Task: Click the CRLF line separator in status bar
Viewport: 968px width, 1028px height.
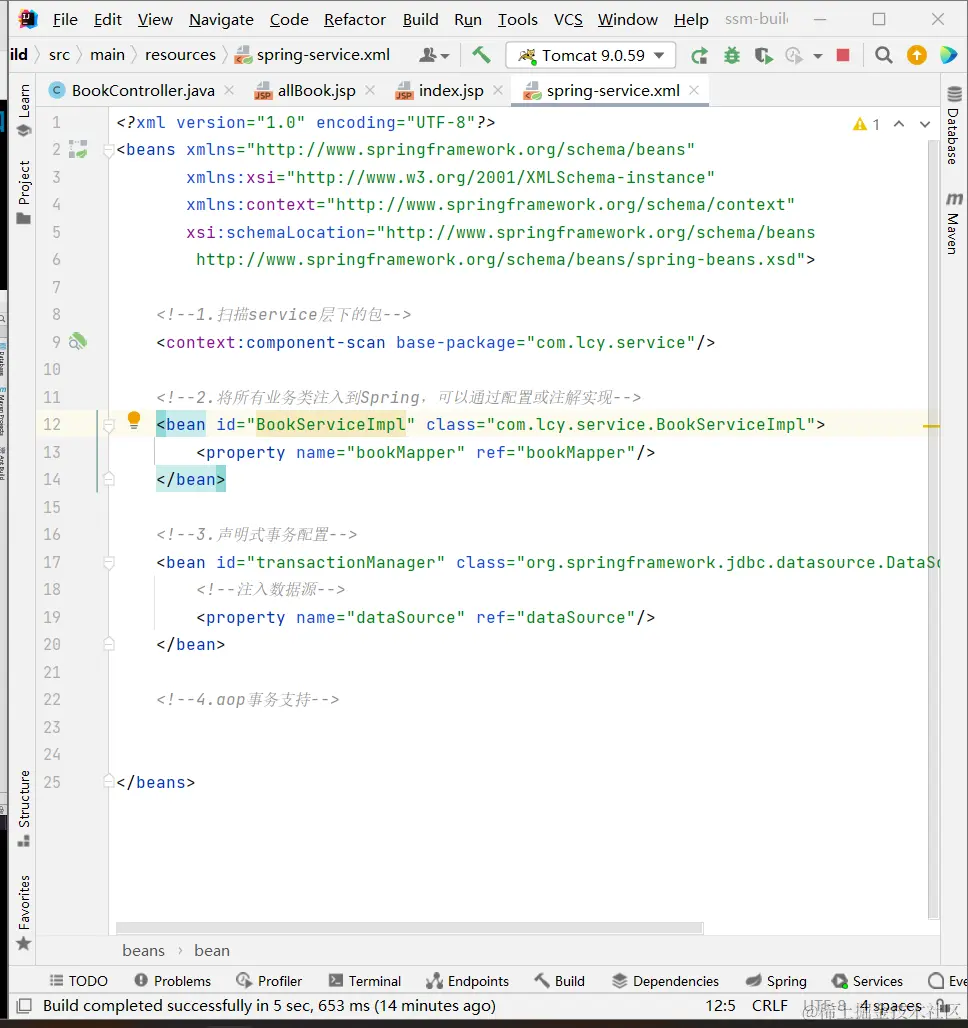Action: (769, 1006)
